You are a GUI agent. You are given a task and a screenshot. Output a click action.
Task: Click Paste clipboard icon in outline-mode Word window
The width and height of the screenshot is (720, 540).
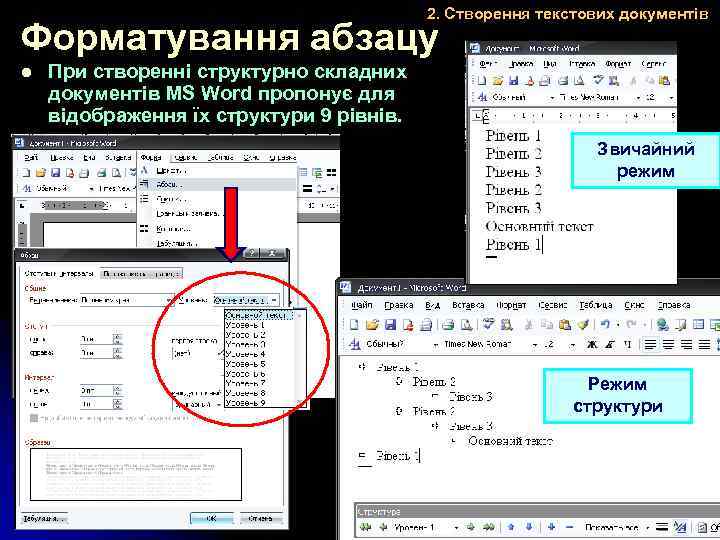(565, 325)
